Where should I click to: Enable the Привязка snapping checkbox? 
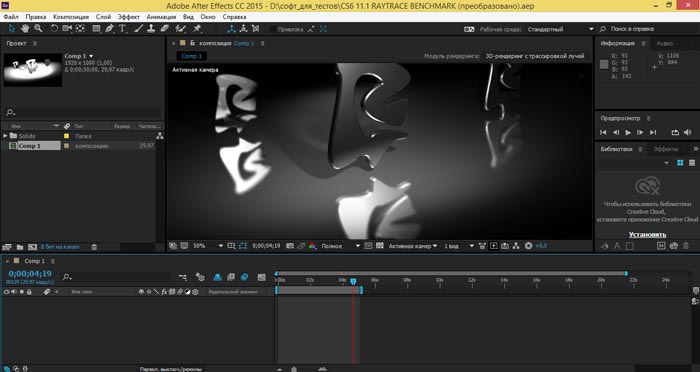[273, 29]
